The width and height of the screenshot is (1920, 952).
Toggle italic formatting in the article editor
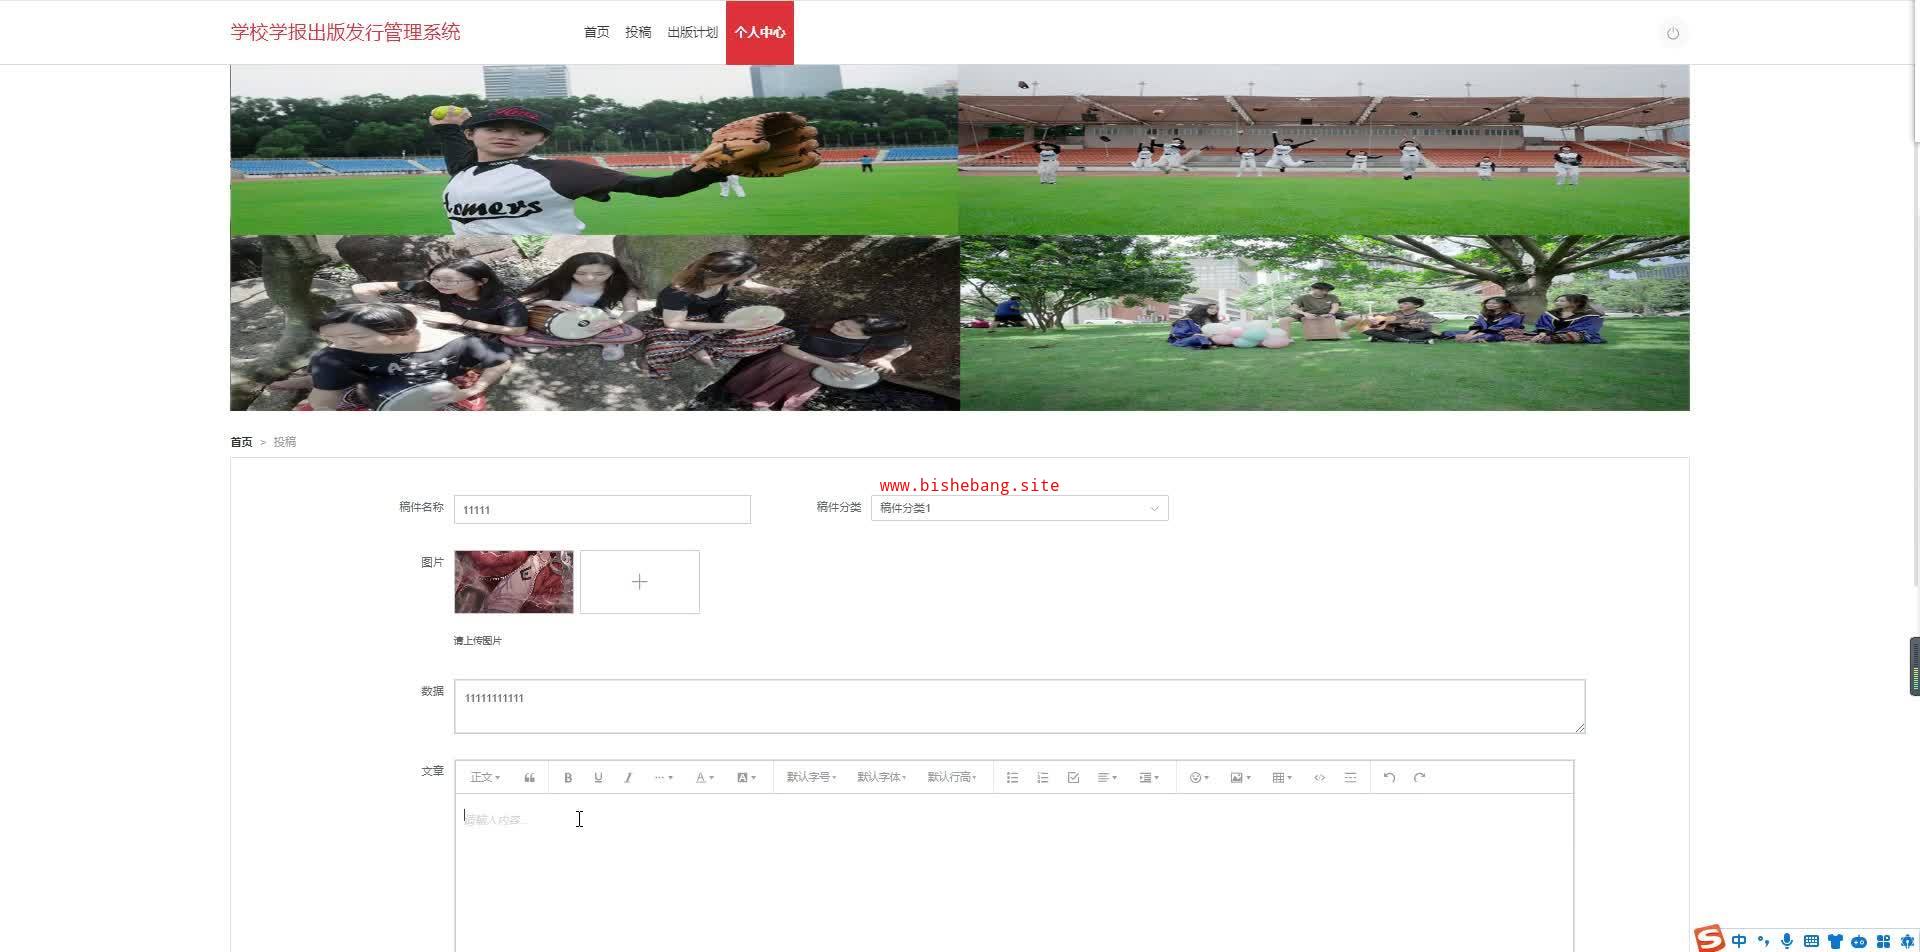point(628,778)
